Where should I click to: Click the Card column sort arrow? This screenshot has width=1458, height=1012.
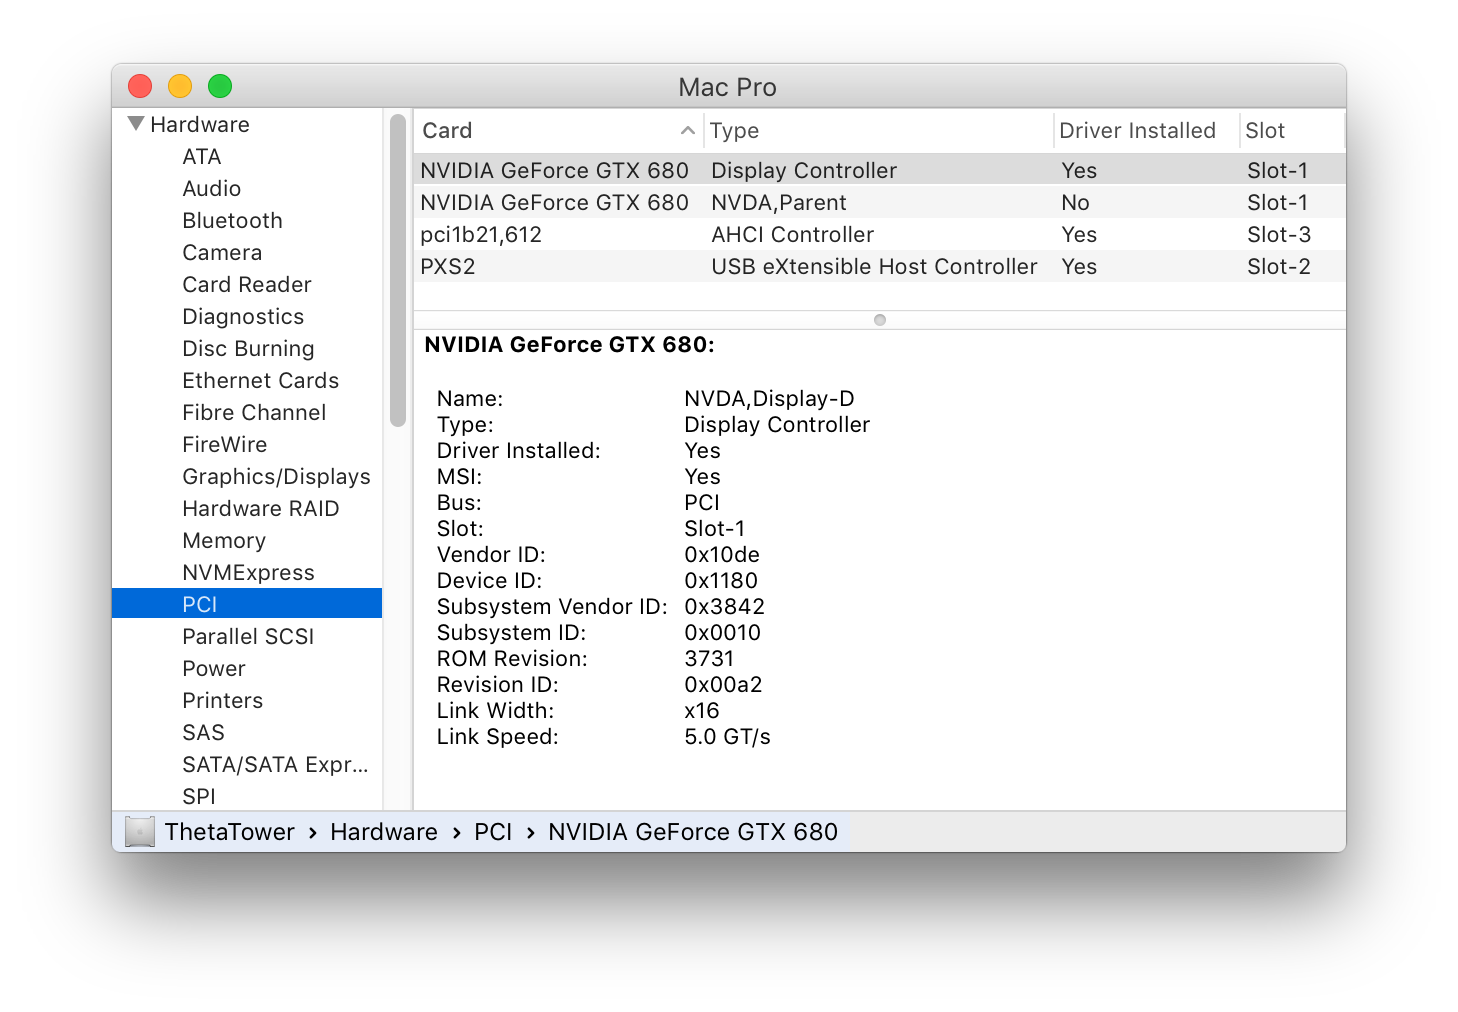click(687, 130)
